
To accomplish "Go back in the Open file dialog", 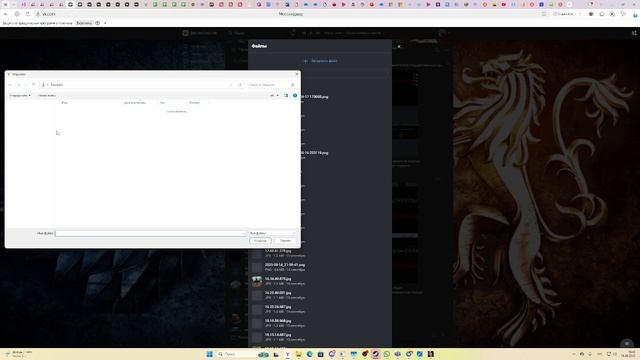I will tap(10, 84).
